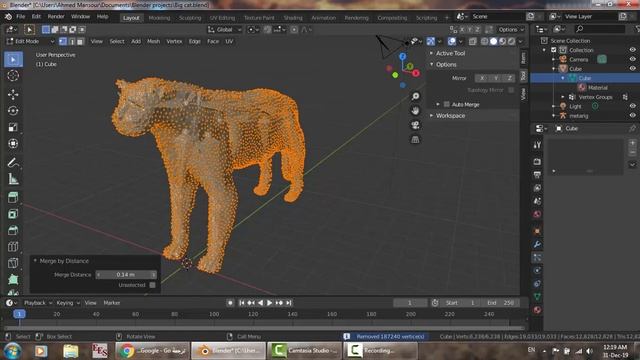Click the current frame field
The width and height of the screenshot is (640, 360).
(x=410, y=303)
